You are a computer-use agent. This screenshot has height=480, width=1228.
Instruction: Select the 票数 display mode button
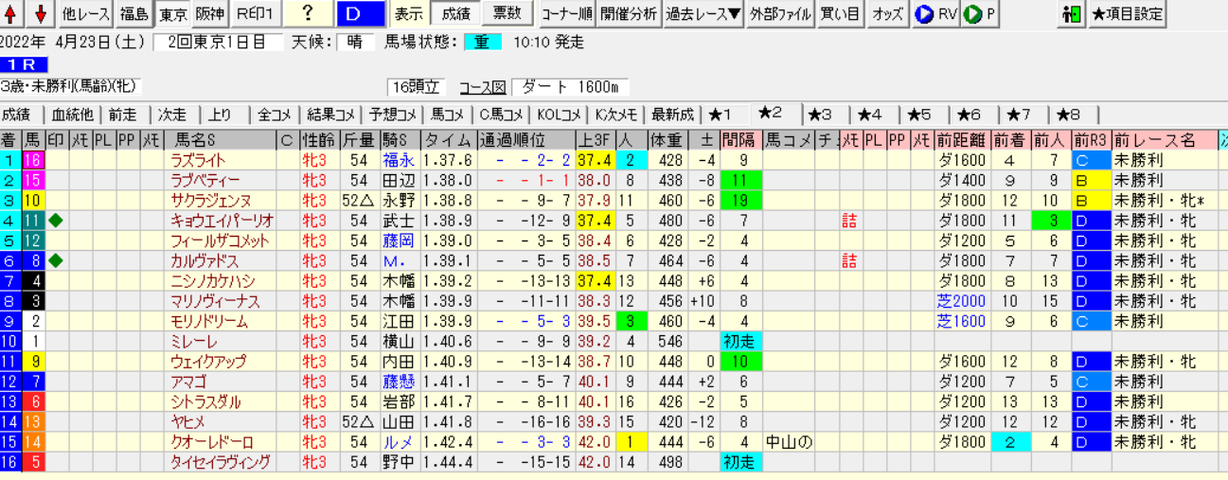(x=508, y=14)
